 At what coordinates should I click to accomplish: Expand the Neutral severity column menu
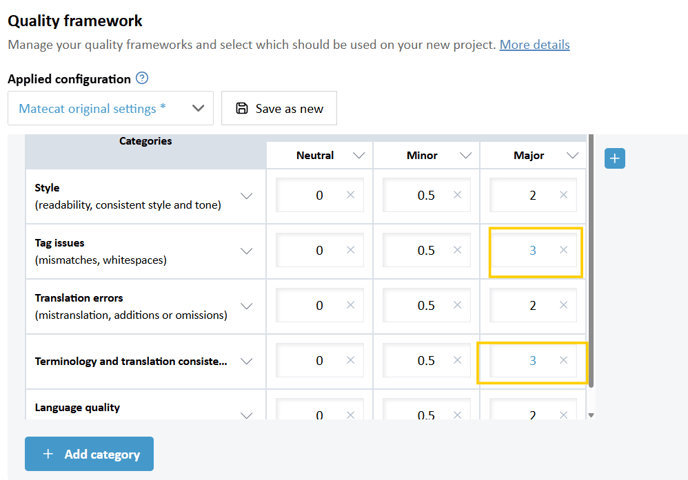coord(359,155)
